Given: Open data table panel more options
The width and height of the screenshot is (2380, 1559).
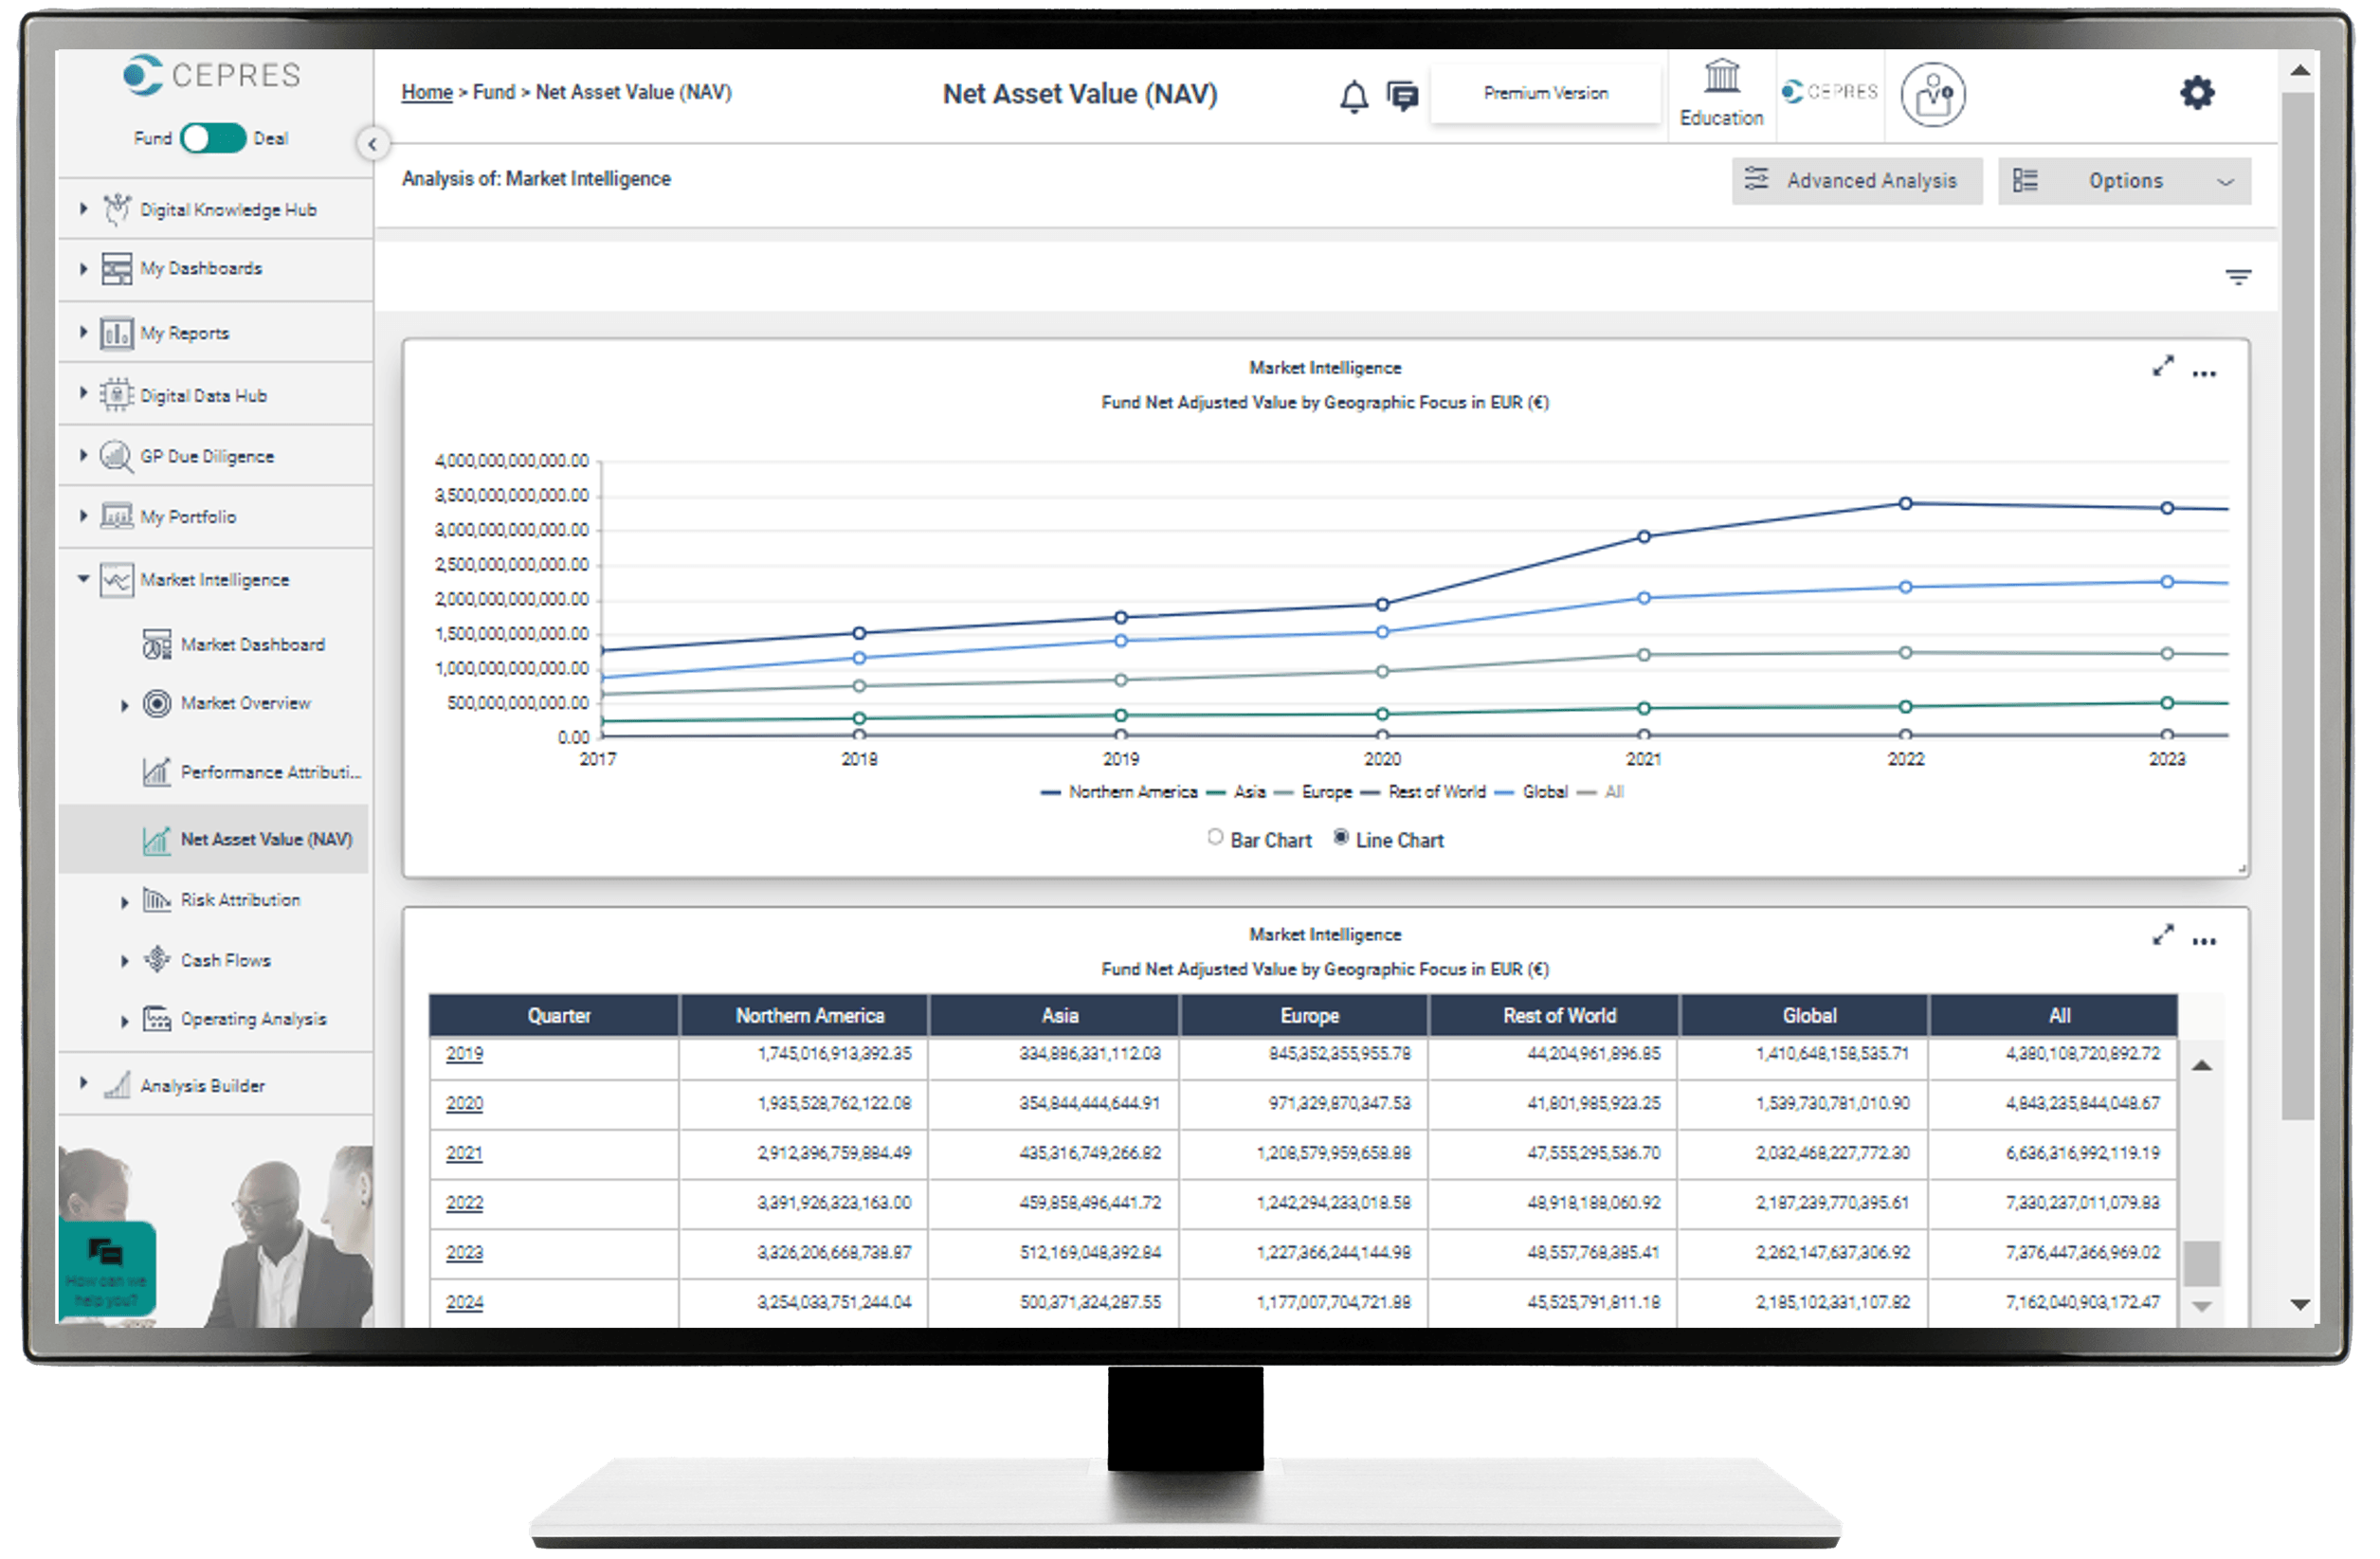Looking at the screenshot, I should point(2204,942).
